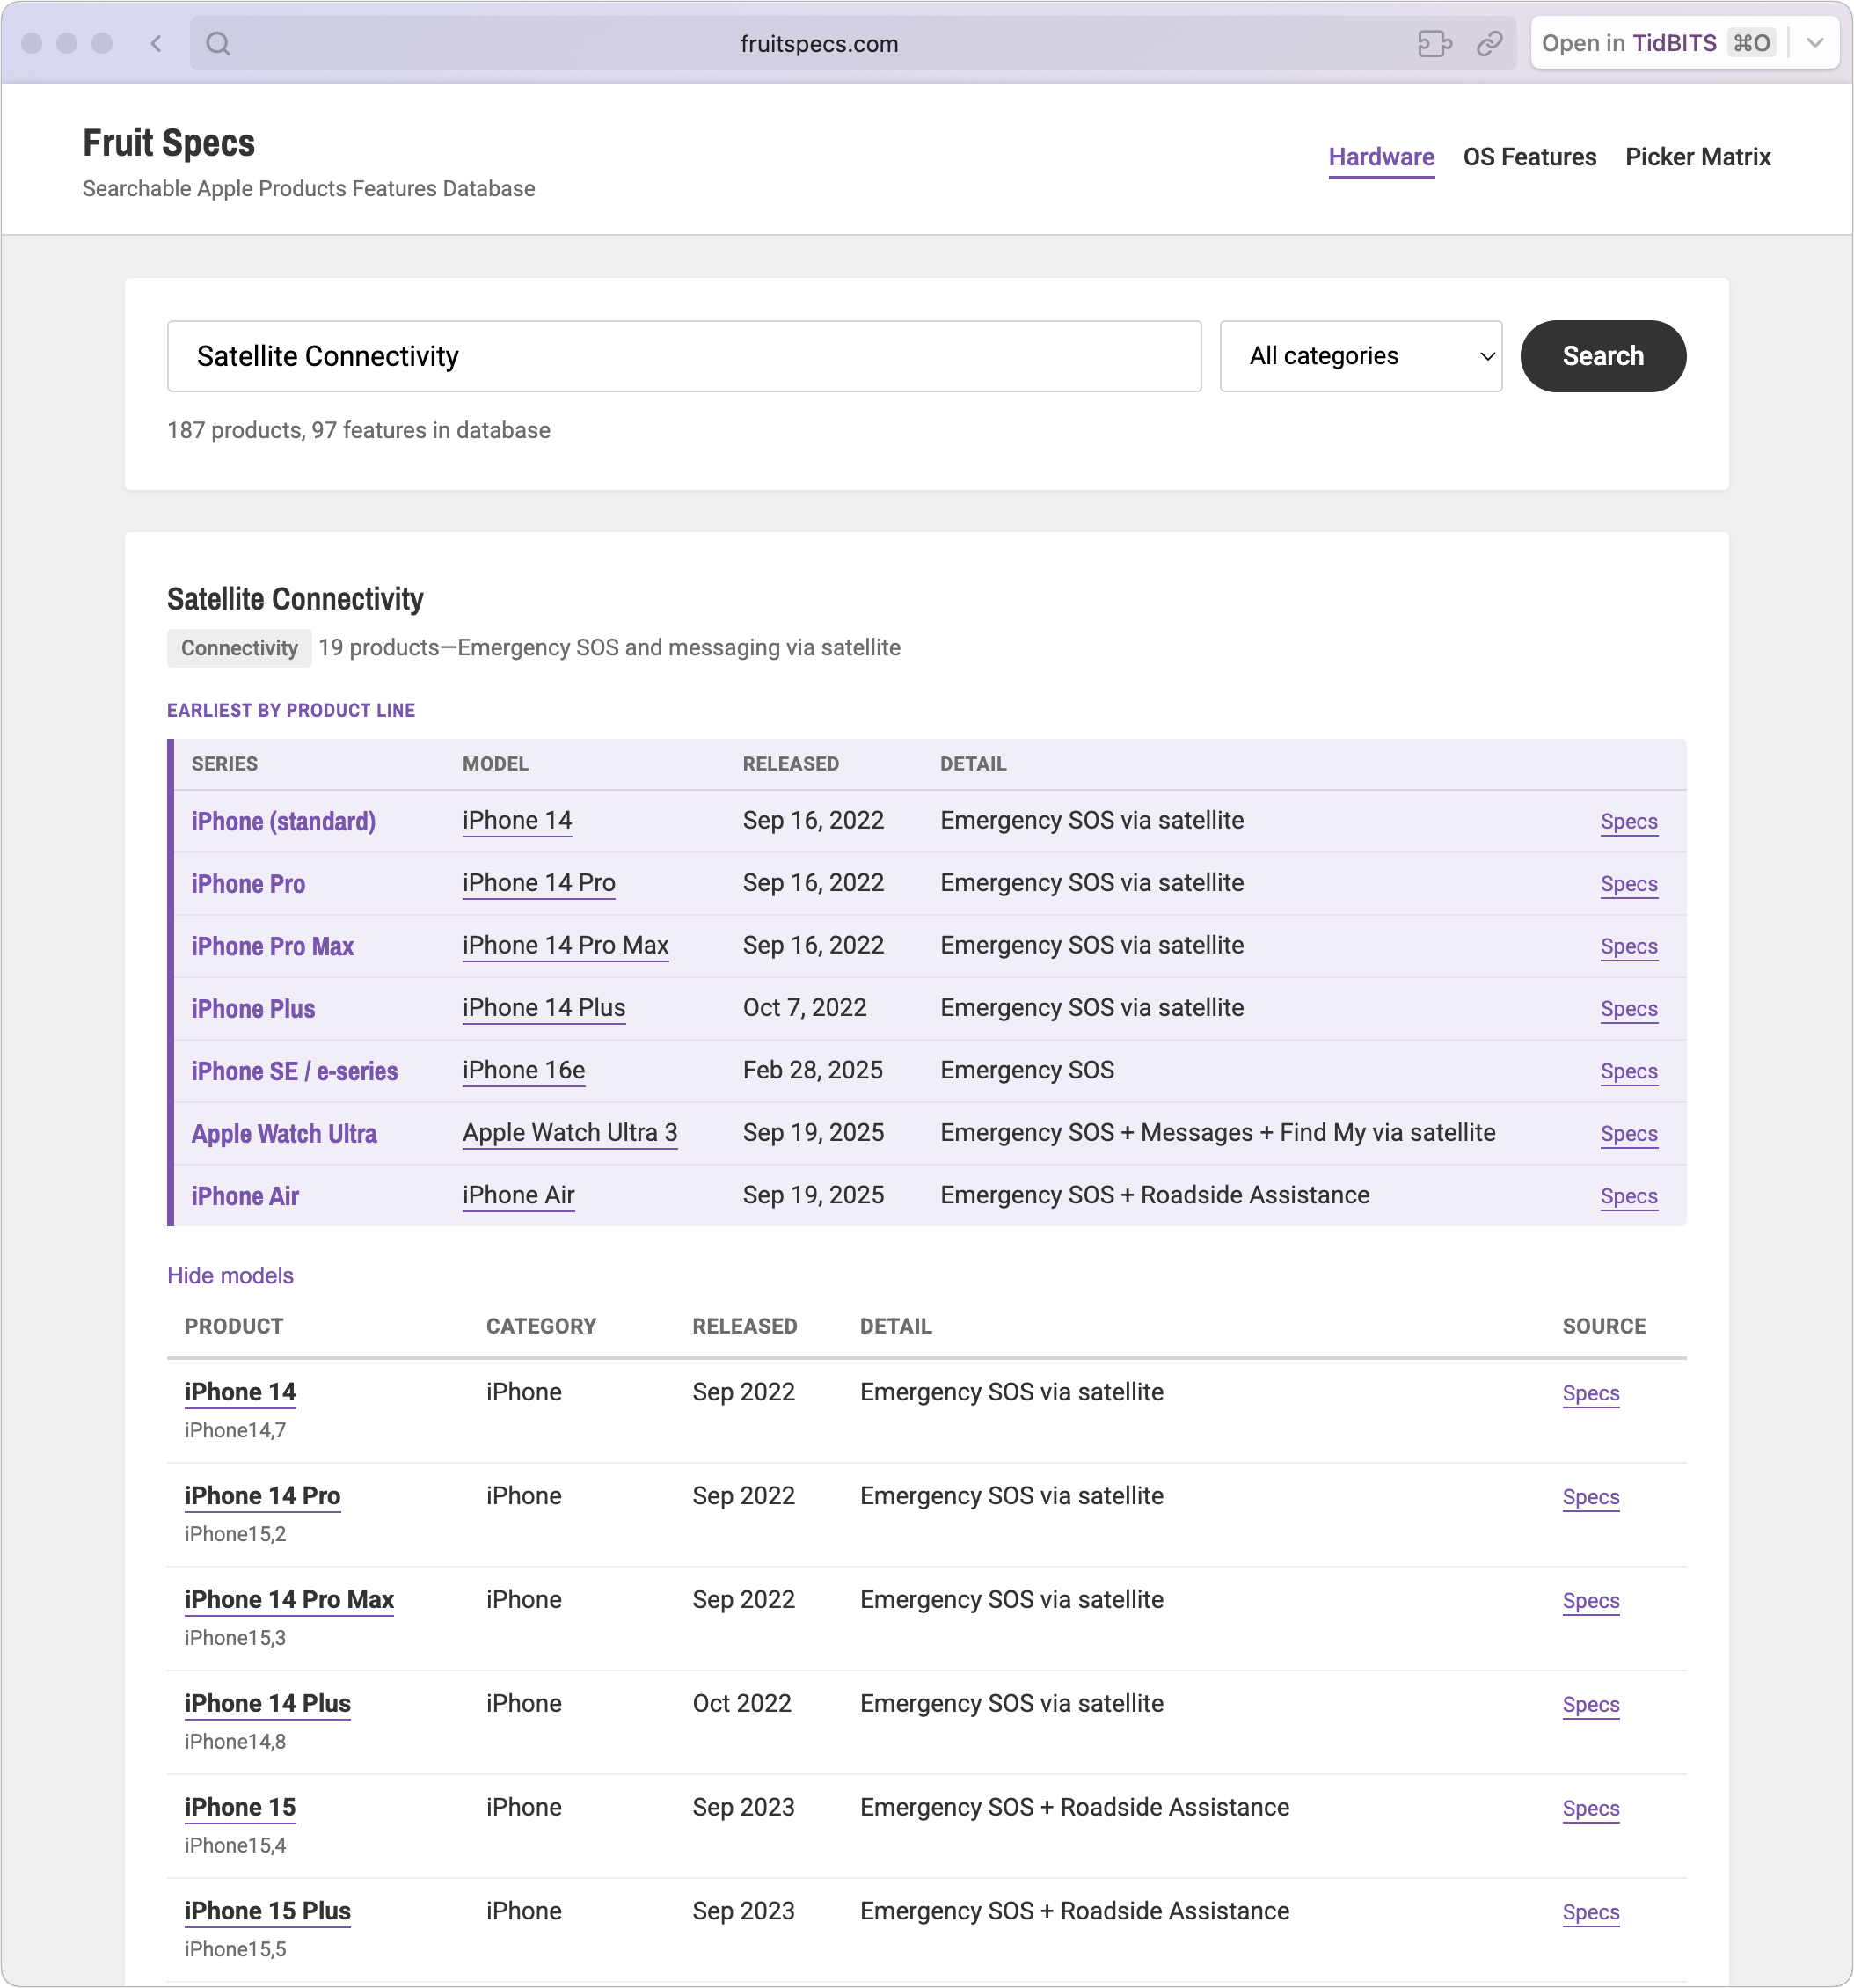Open Specs for iPhone SE / e-series row
The width and height of the screenshot is (1854, 1988).
[1629, 1071]
